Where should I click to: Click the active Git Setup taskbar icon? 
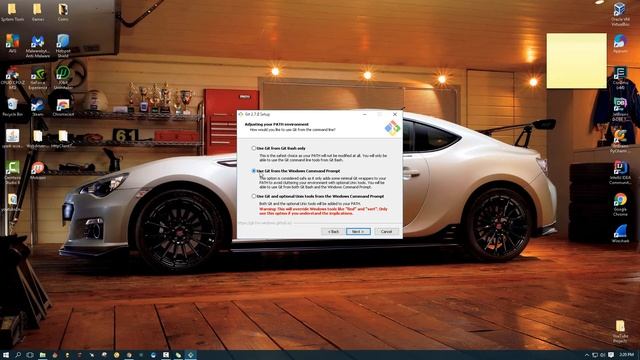pyautogui.click(x=191, y=355)
